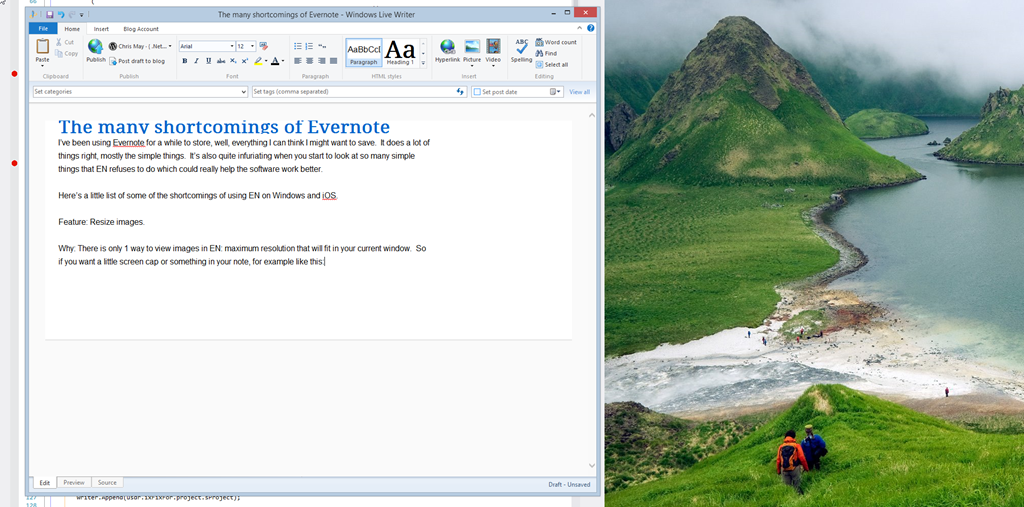Viewport: 1024px width, 507px height.
Task: Insert a Hyperlink from the ribbon
Action: 447,50
